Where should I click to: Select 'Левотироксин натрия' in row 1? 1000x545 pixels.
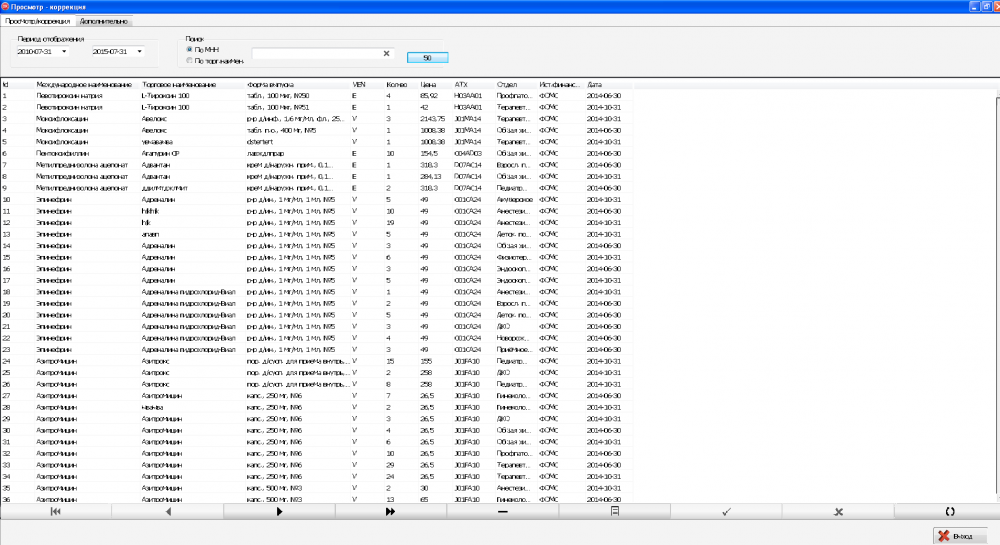(69, 96)
